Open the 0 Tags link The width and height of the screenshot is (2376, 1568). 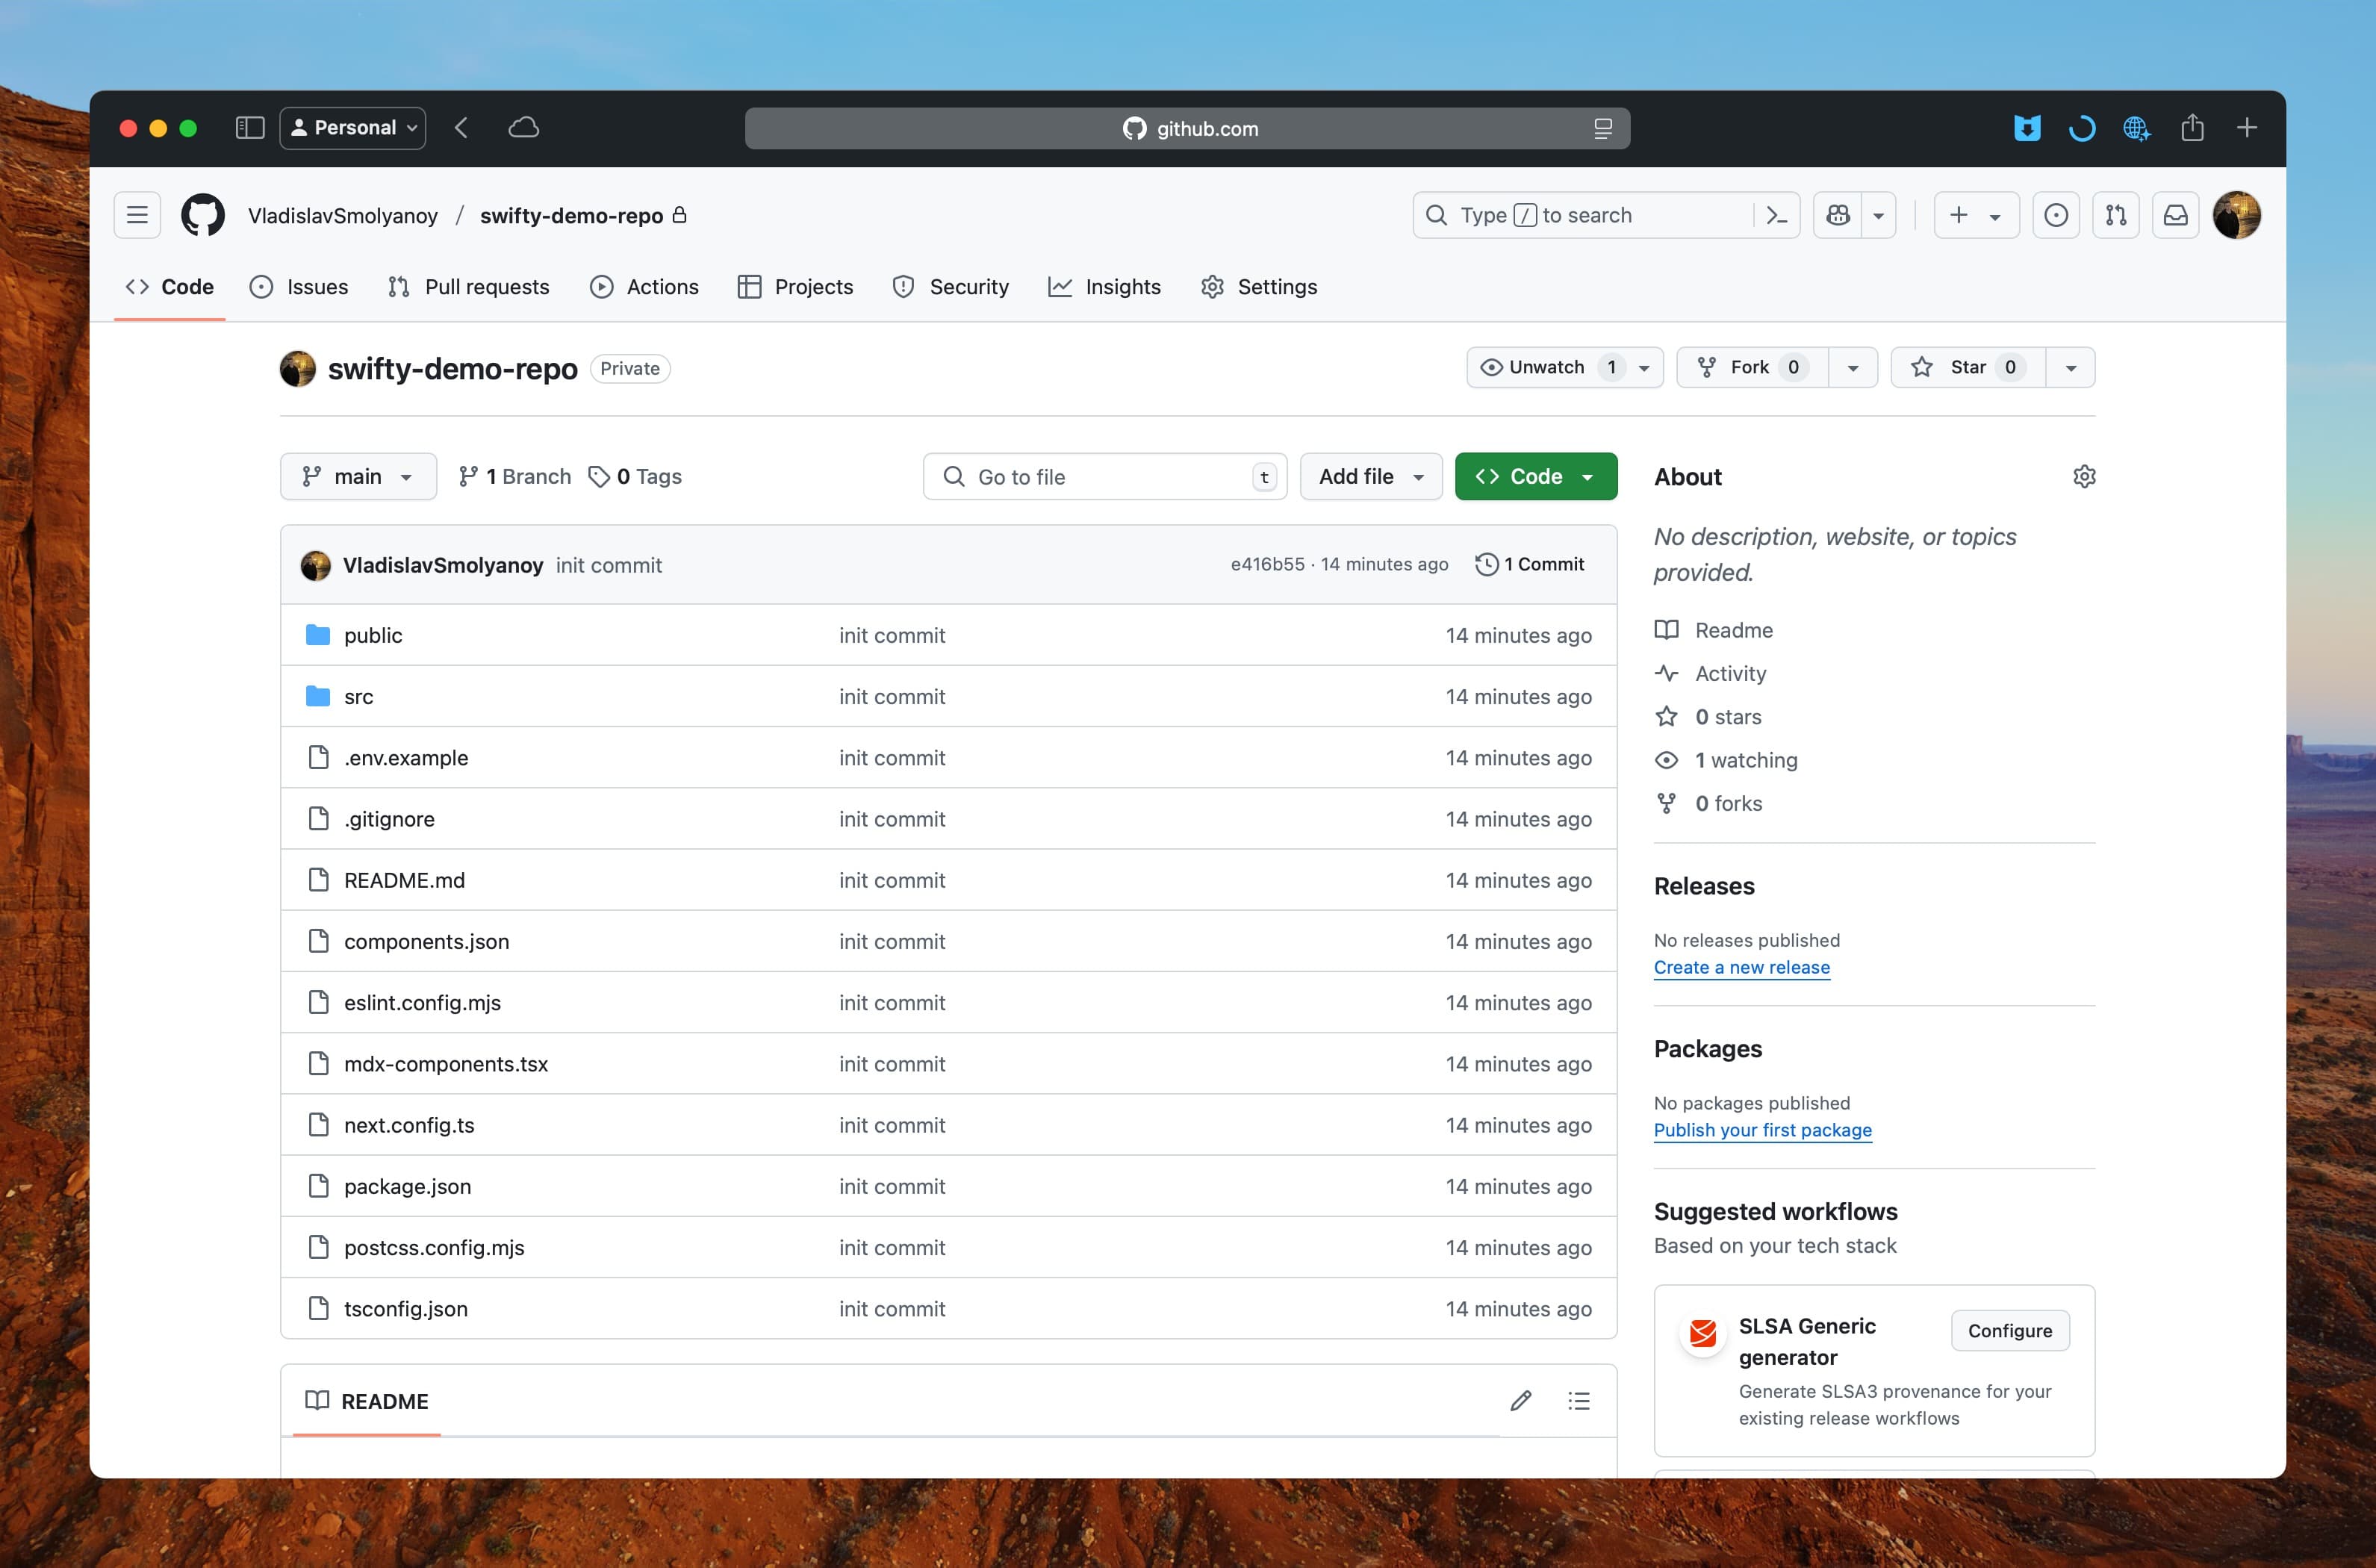635,476
